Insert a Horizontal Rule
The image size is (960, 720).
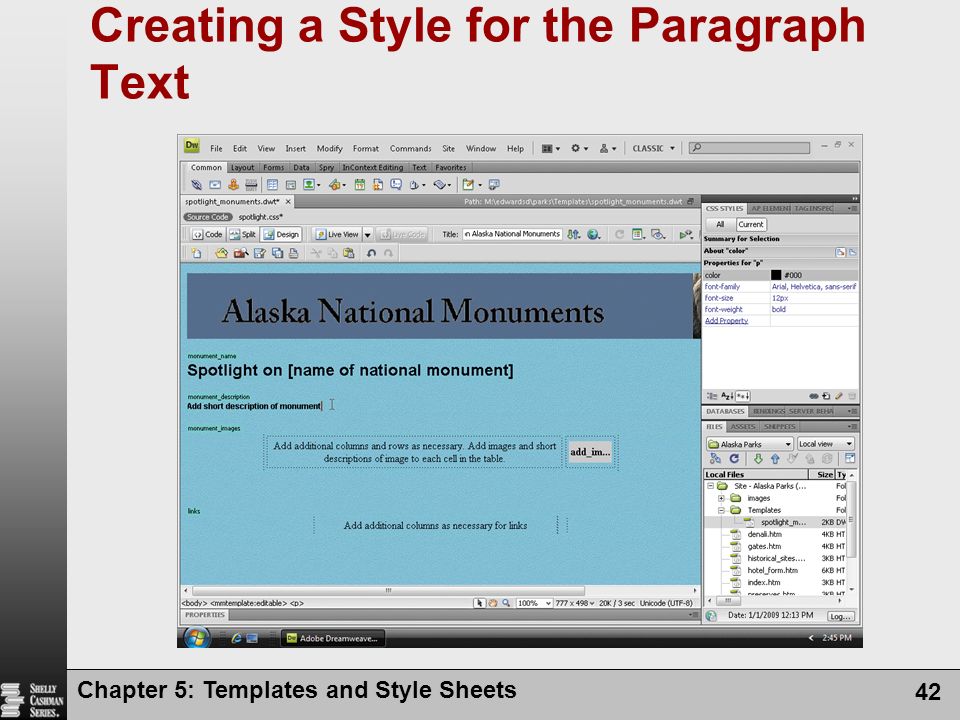pyautogui.click(x=251, y=184)
